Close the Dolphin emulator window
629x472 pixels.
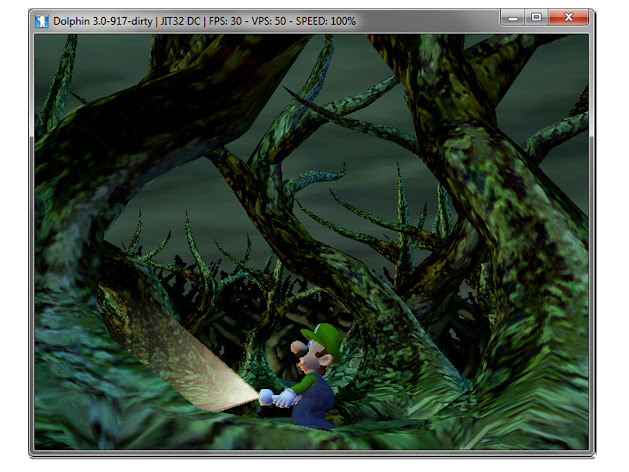click(x=568, y=18)
